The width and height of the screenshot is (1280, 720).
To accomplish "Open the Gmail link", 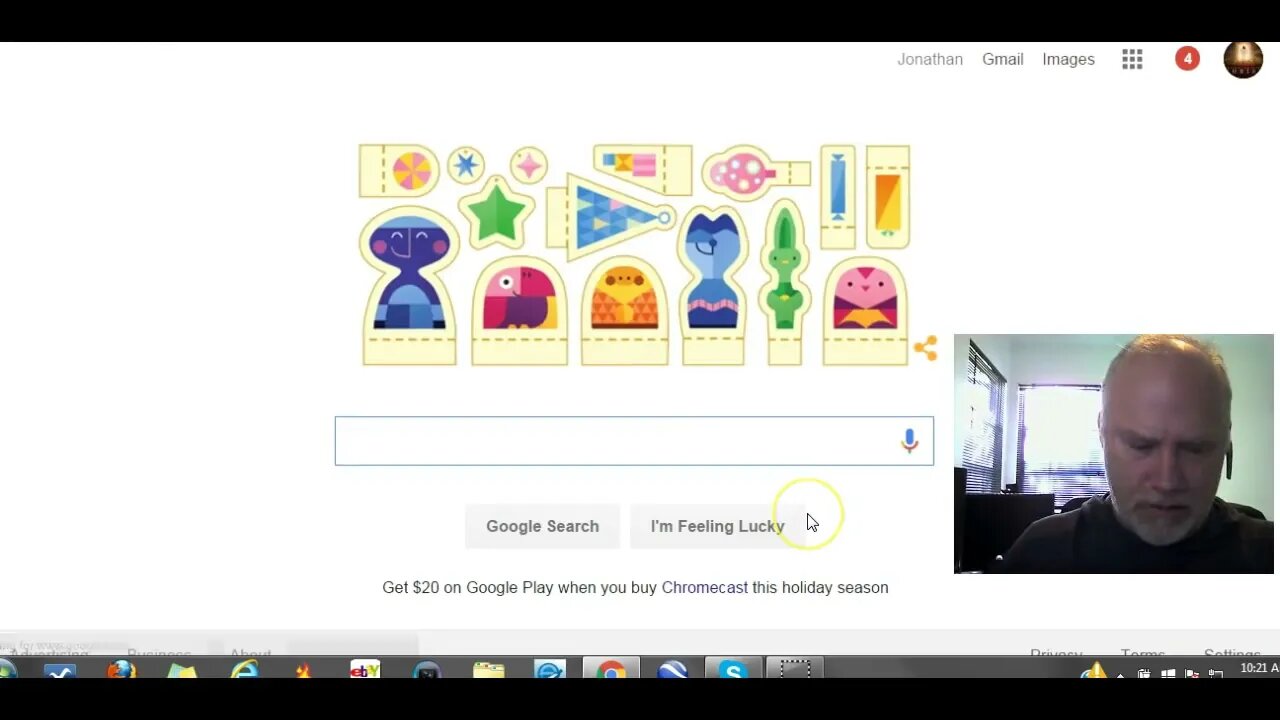I will (1002, 59).
